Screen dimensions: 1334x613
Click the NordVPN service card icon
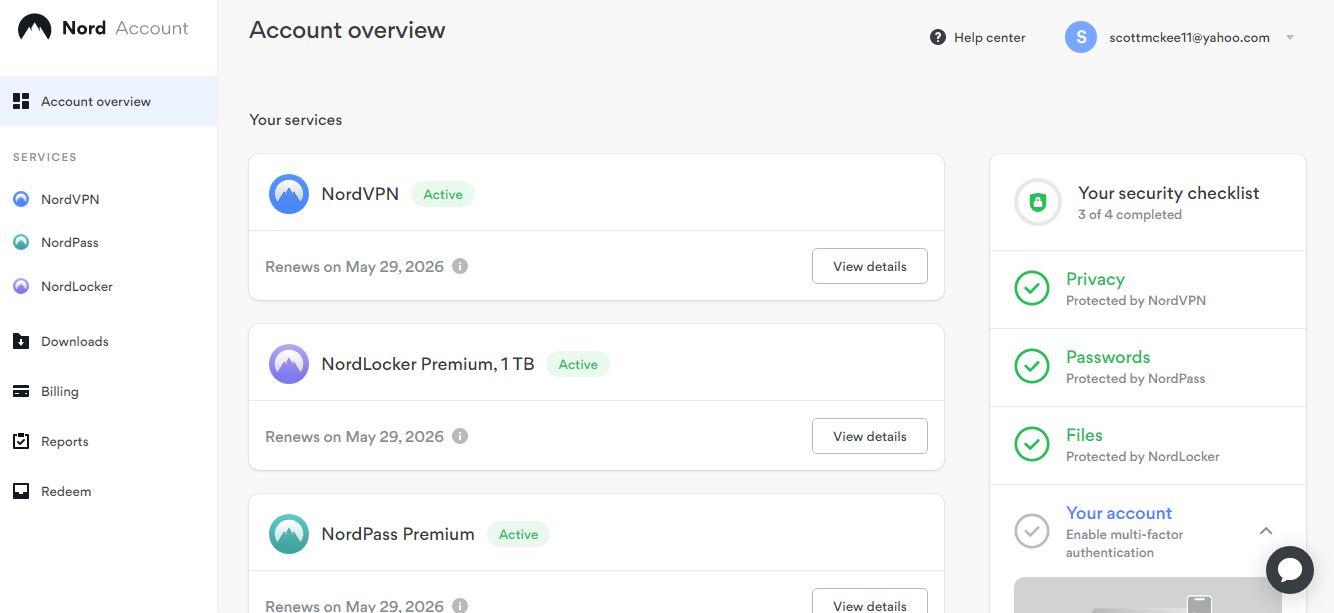(289, 194)
